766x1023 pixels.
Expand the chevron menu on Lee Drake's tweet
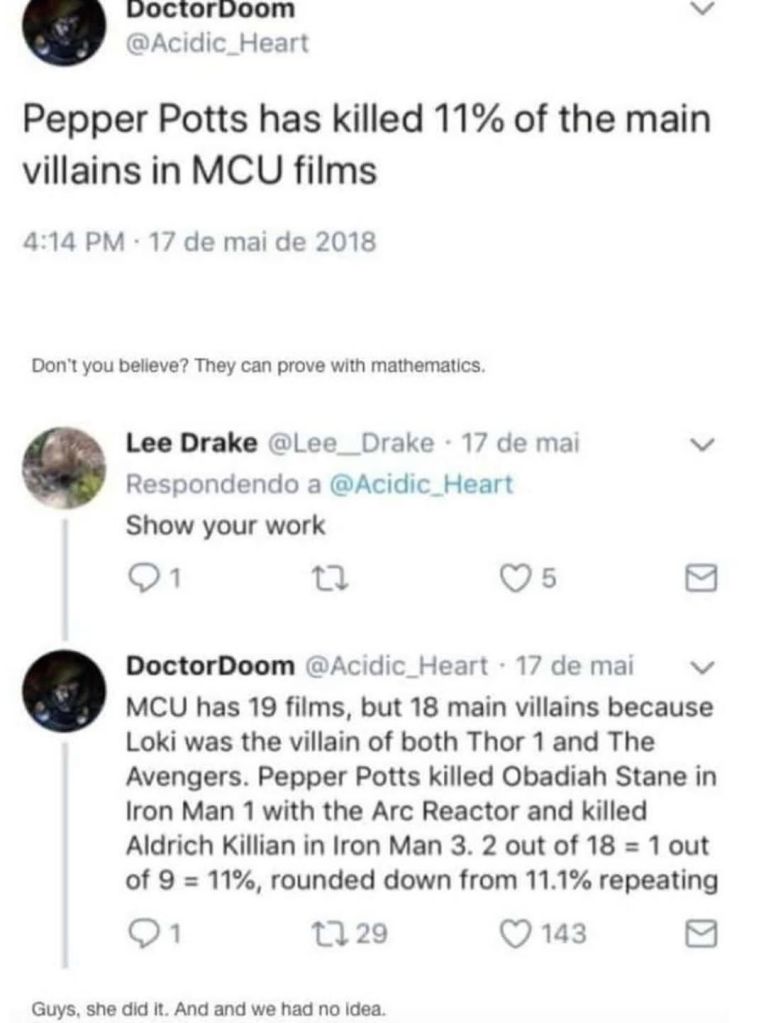703,444
